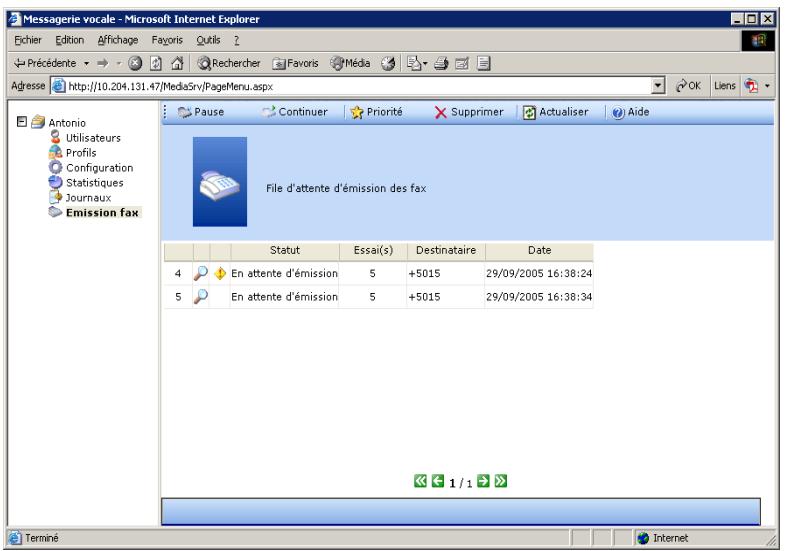Screen dimensions: 785x551
Task: Click the PDF converter toolbar icon
Action: pos(751,86)
